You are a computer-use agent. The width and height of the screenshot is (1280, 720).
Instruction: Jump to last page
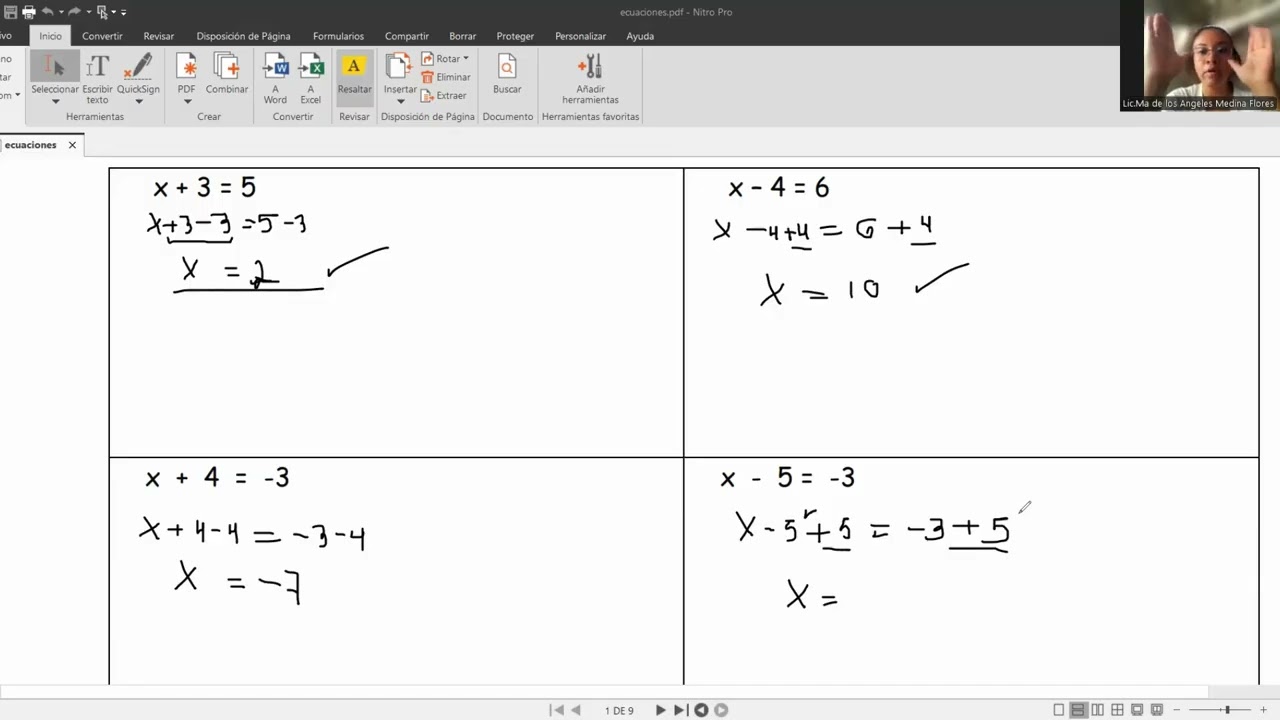680,710
